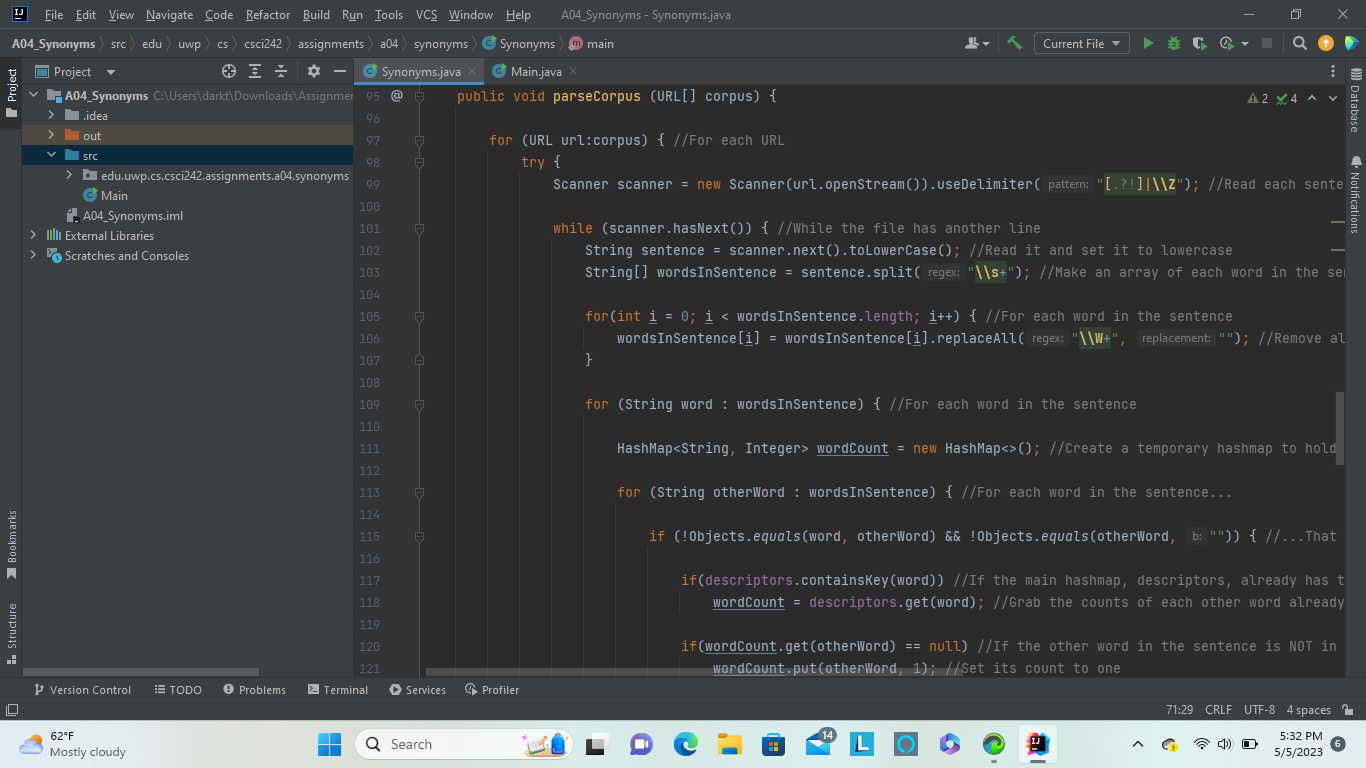Start a Debug session using the bug icon
1366x768 pixels.
(x=1172, y=44)
